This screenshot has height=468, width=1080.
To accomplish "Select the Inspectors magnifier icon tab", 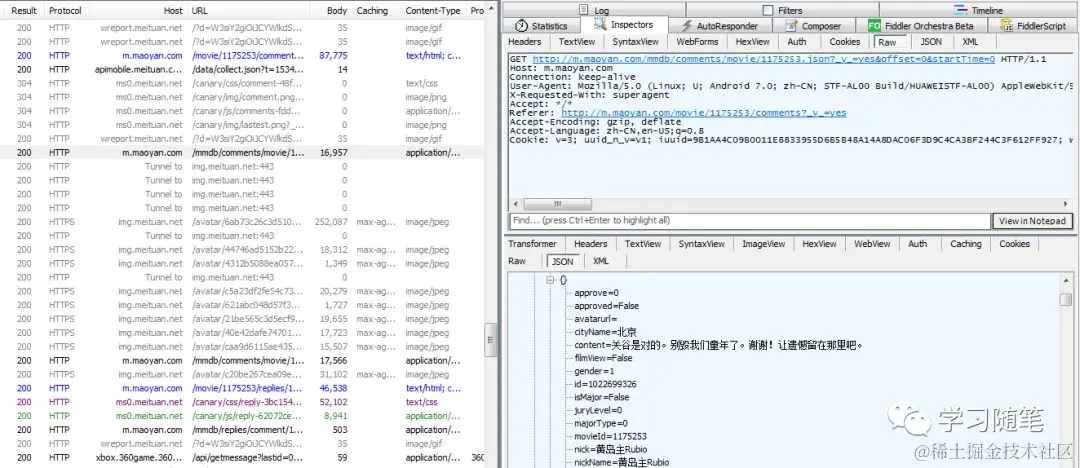I will pyautogui.click(x=599, y=26).
